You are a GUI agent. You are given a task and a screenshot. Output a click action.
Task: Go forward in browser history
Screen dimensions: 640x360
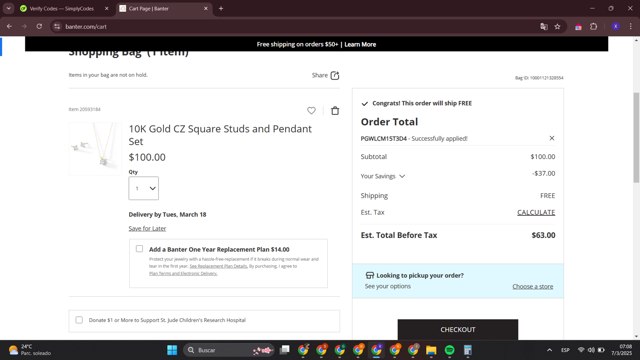point(24,27)
